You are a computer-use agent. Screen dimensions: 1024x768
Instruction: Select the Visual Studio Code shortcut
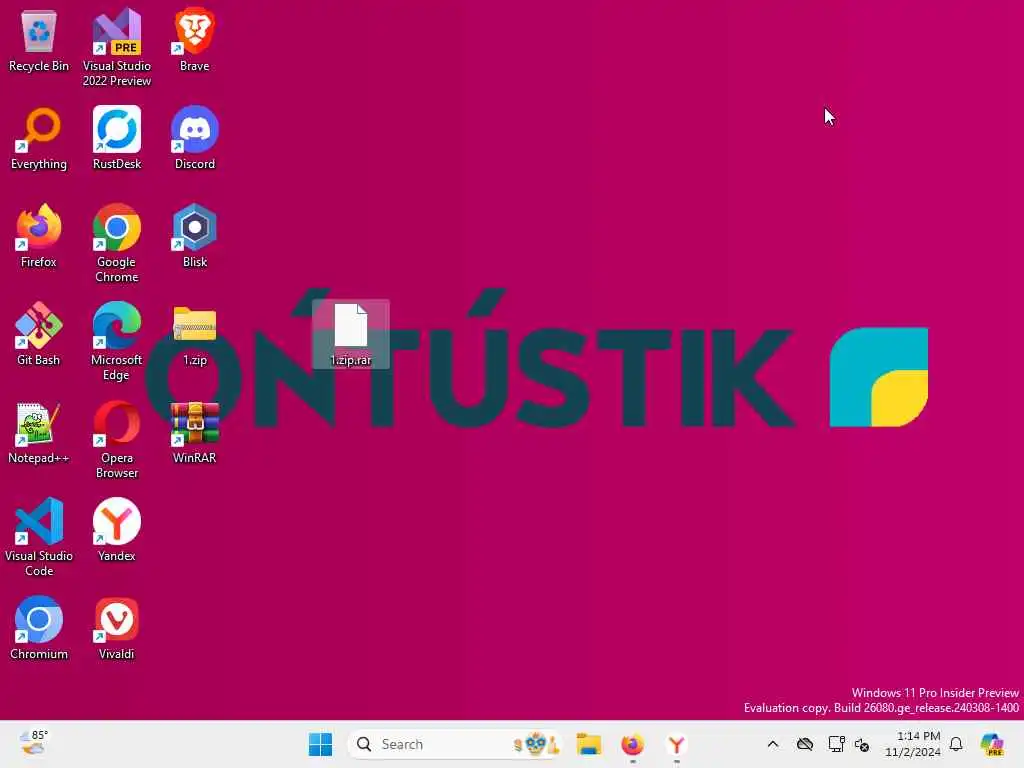[x=39, y=537]
